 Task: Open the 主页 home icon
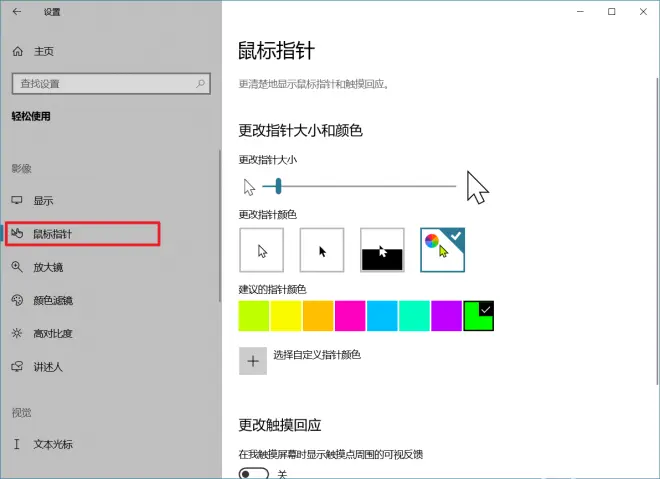point(18,51)
